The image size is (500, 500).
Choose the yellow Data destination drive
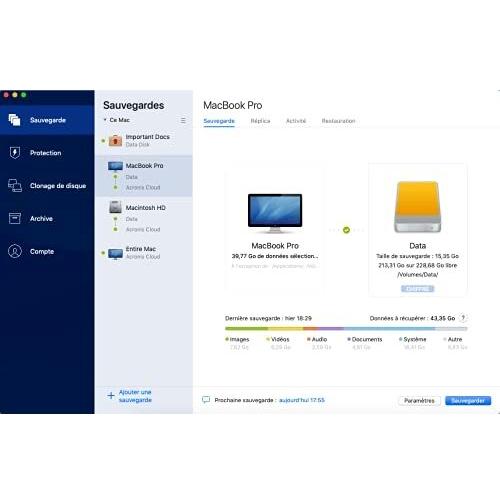coord(417,207)
